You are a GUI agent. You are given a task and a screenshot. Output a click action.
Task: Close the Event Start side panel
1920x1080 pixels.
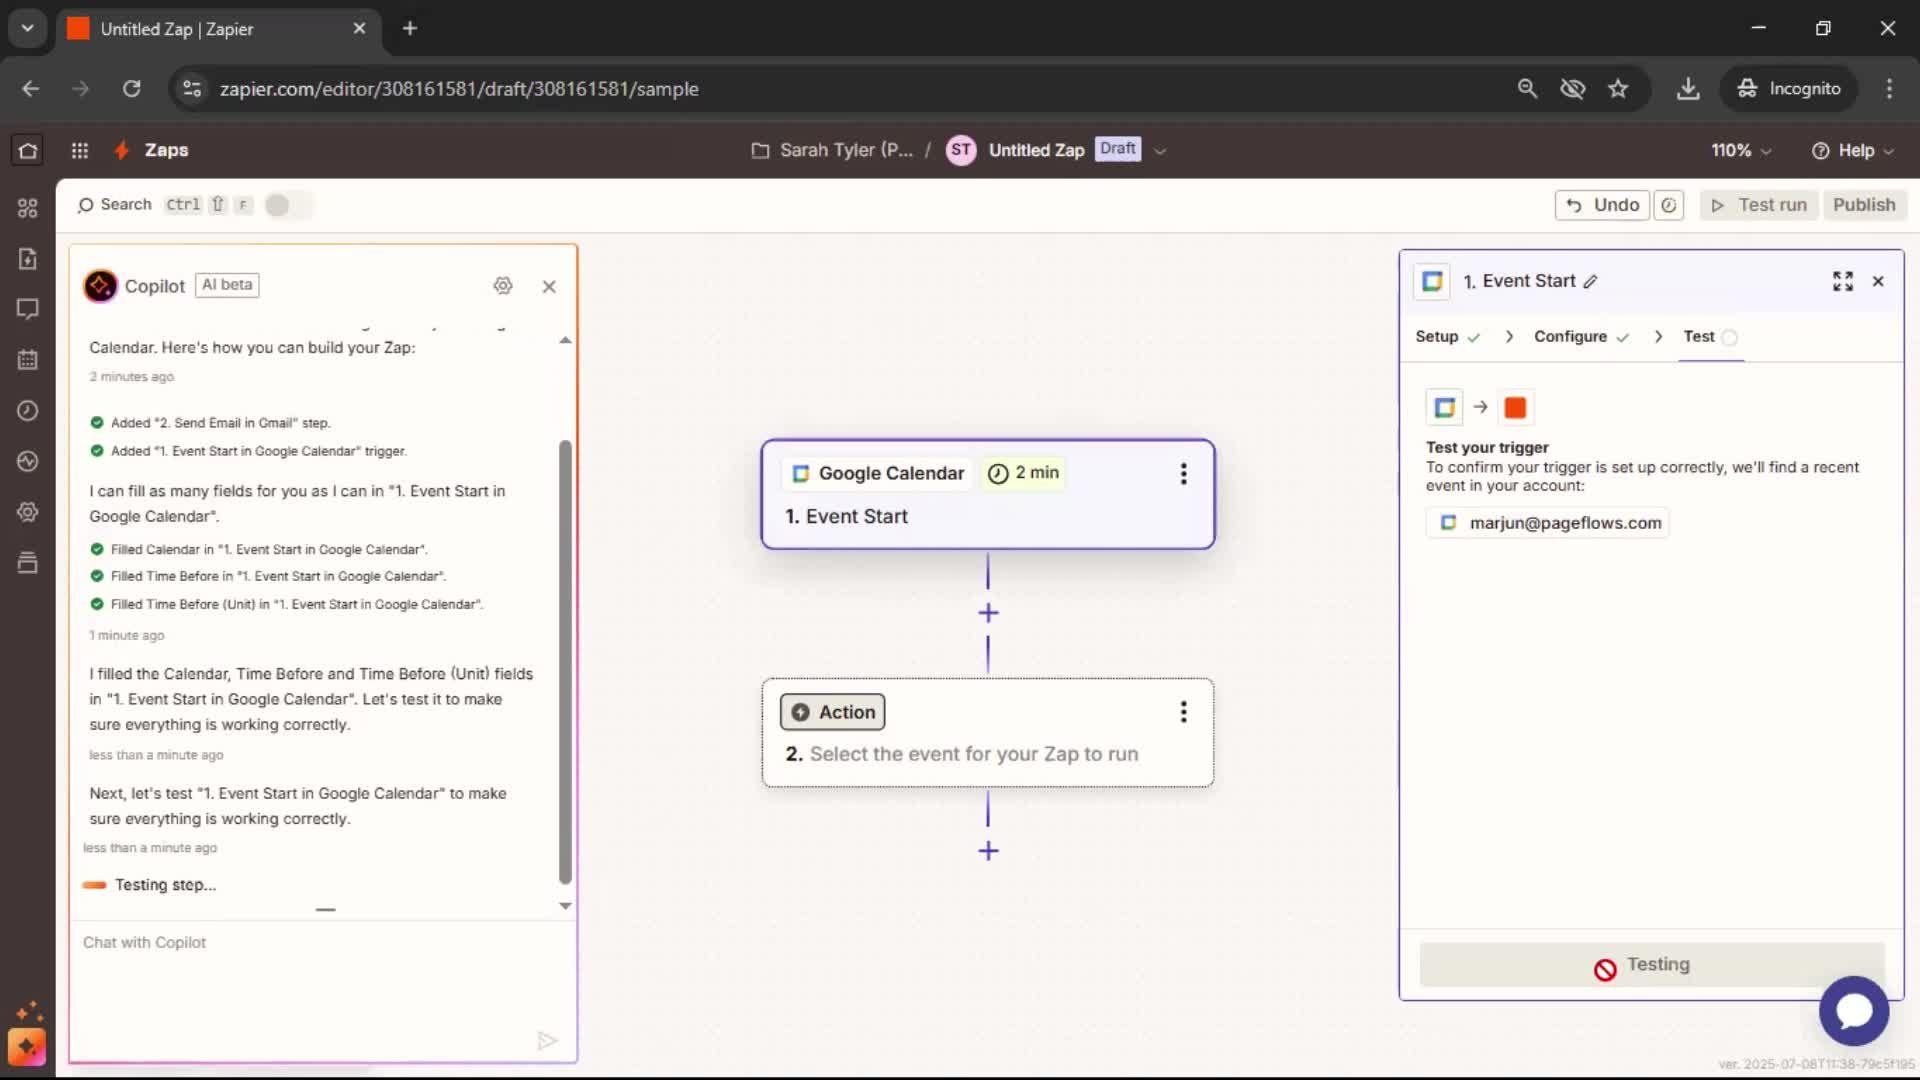click(x=1878, y=282)
